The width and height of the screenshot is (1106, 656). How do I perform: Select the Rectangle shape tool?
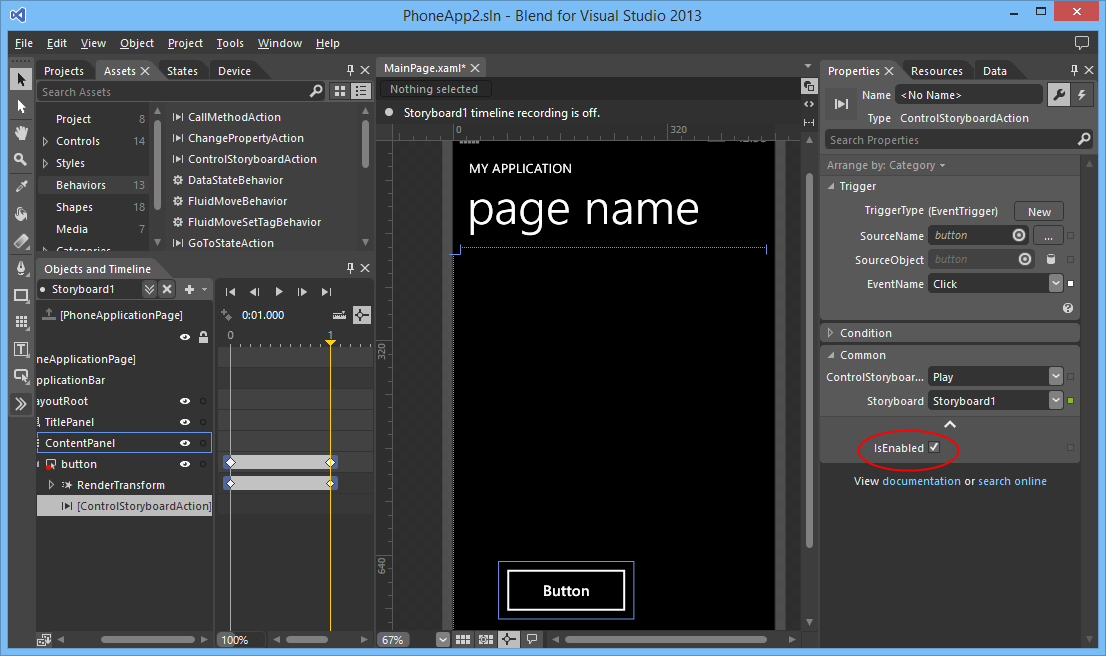pos(21,296)
